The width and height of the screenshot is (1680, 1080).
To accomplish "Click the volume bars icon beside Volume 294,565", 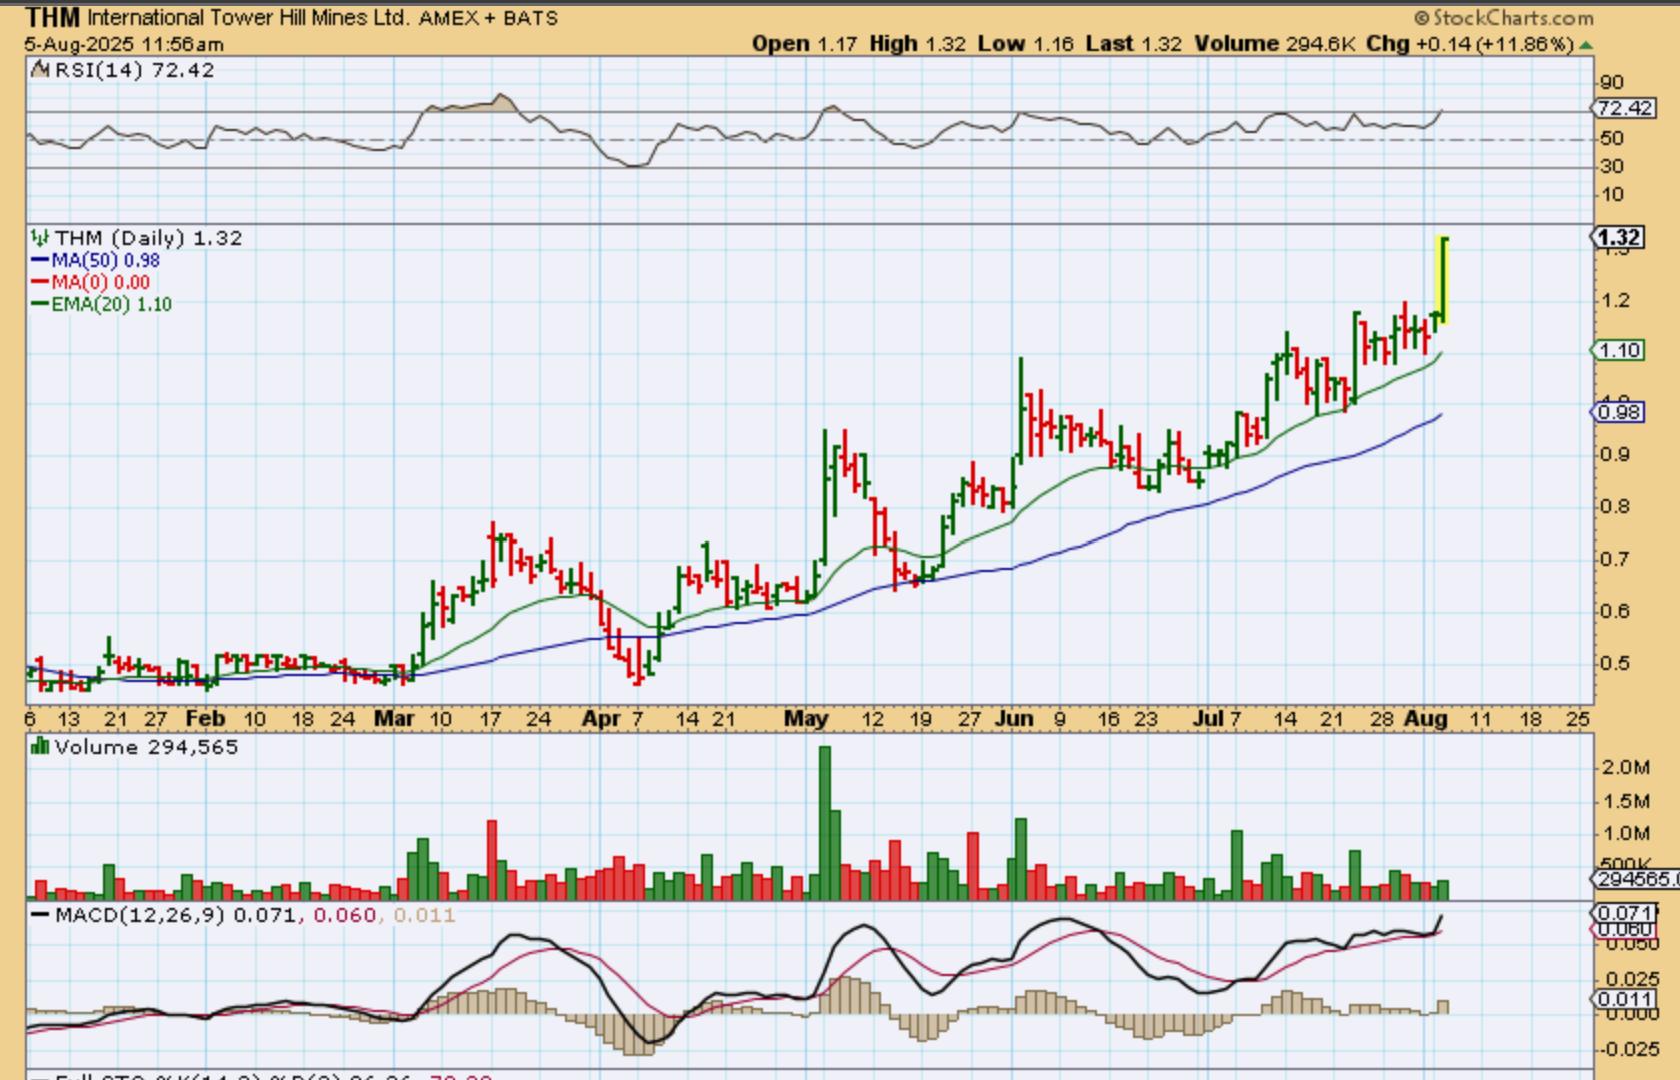I will 40,746.
